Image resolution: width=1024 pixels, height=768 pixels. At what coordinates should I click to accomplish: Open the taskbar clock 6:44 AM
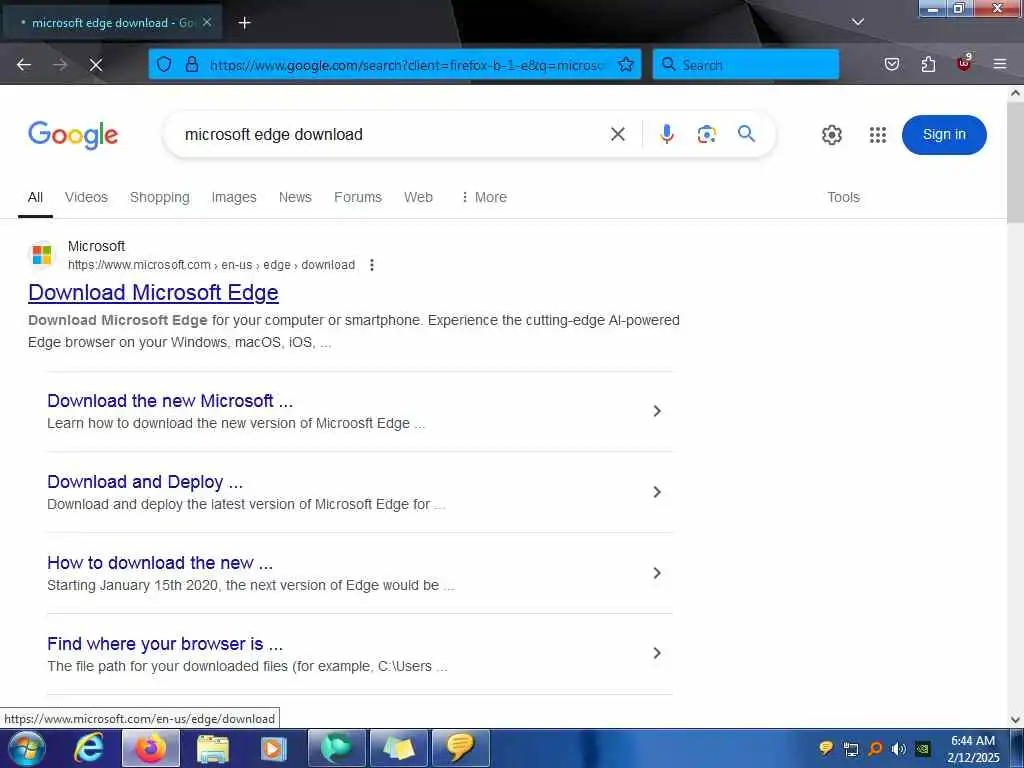(x=973, y=749)
